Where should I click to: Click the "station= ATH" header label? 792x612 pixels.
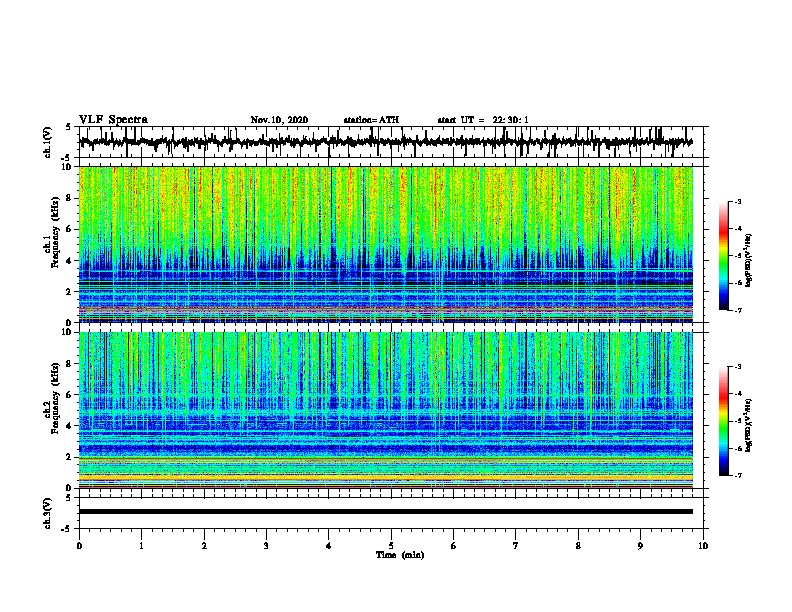click(x=371, y=120)
